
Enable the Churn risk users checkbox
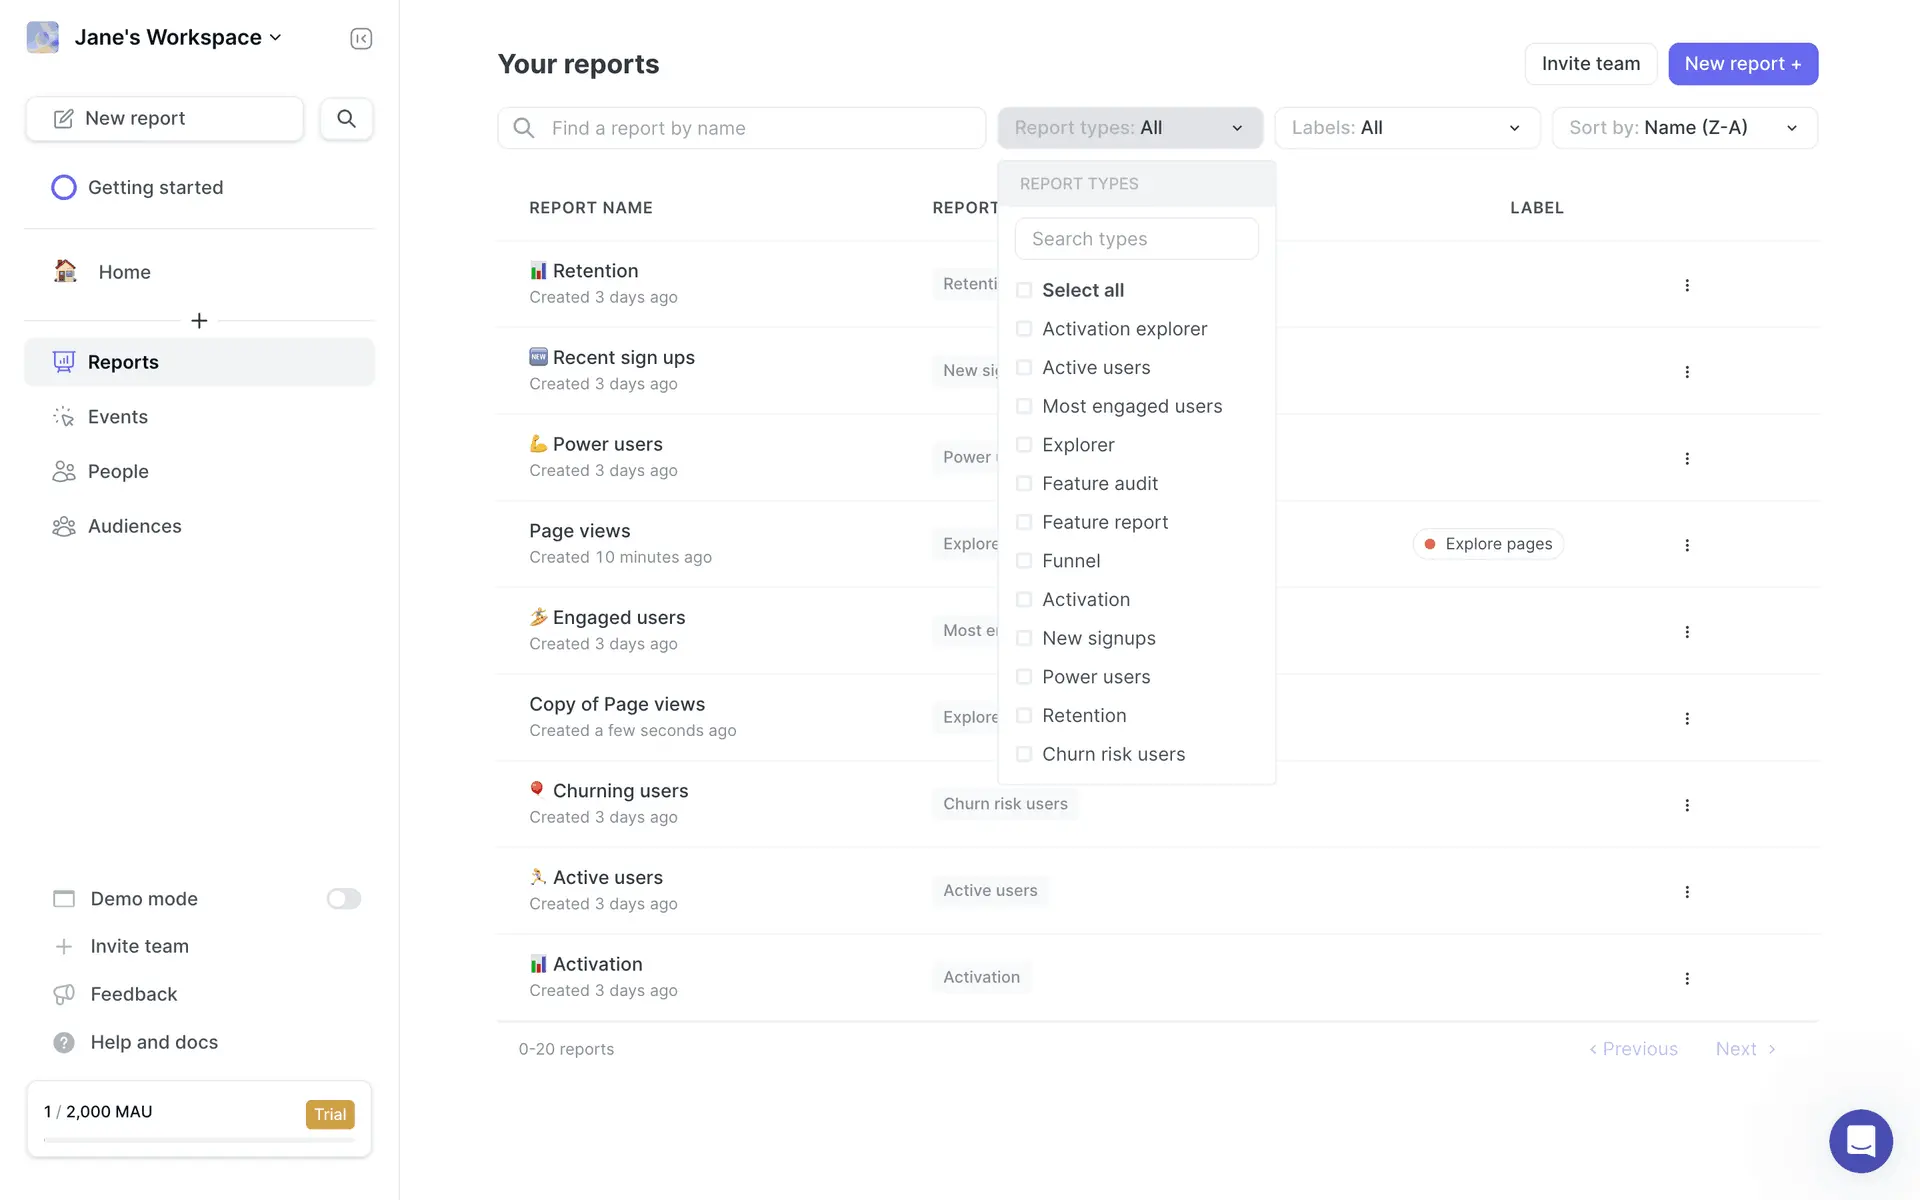point(1024,754)
